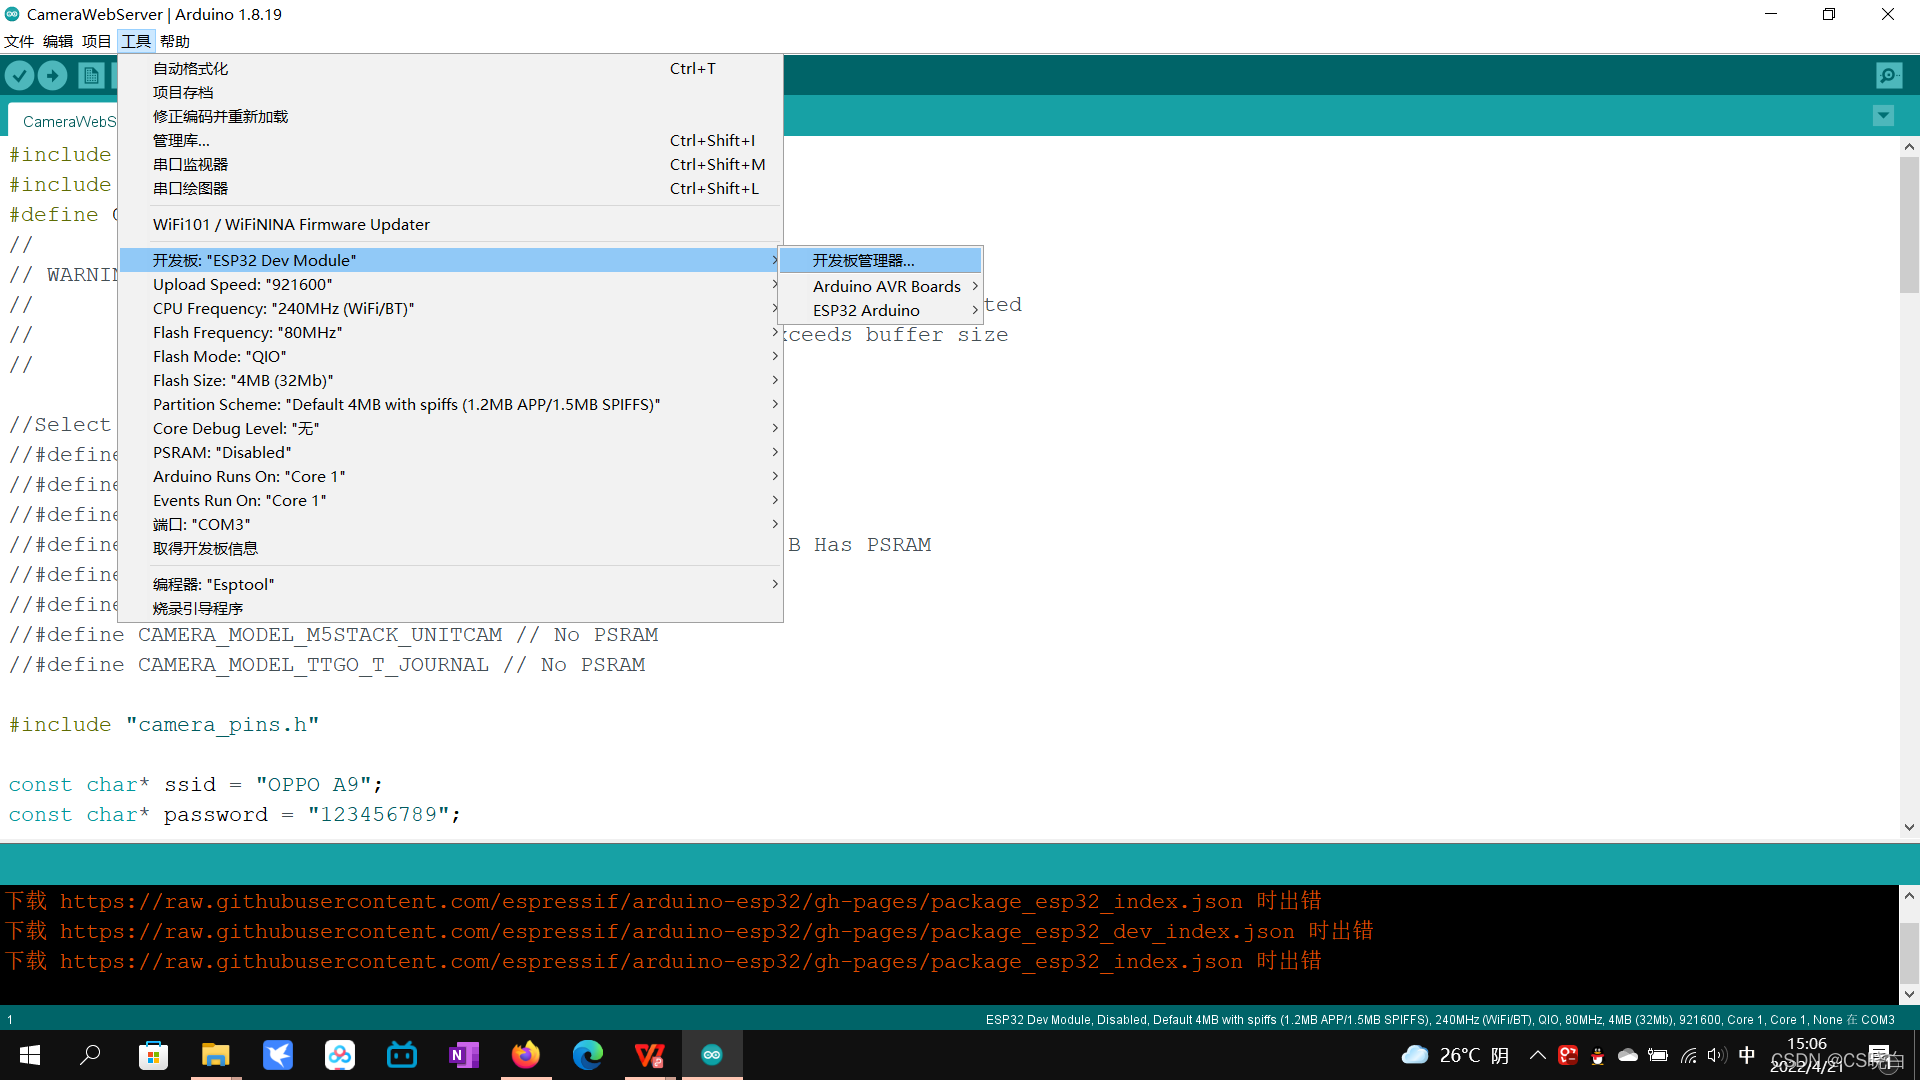
Task: Click the editor scrollbar down arrow
Action: coord(1909,827)
